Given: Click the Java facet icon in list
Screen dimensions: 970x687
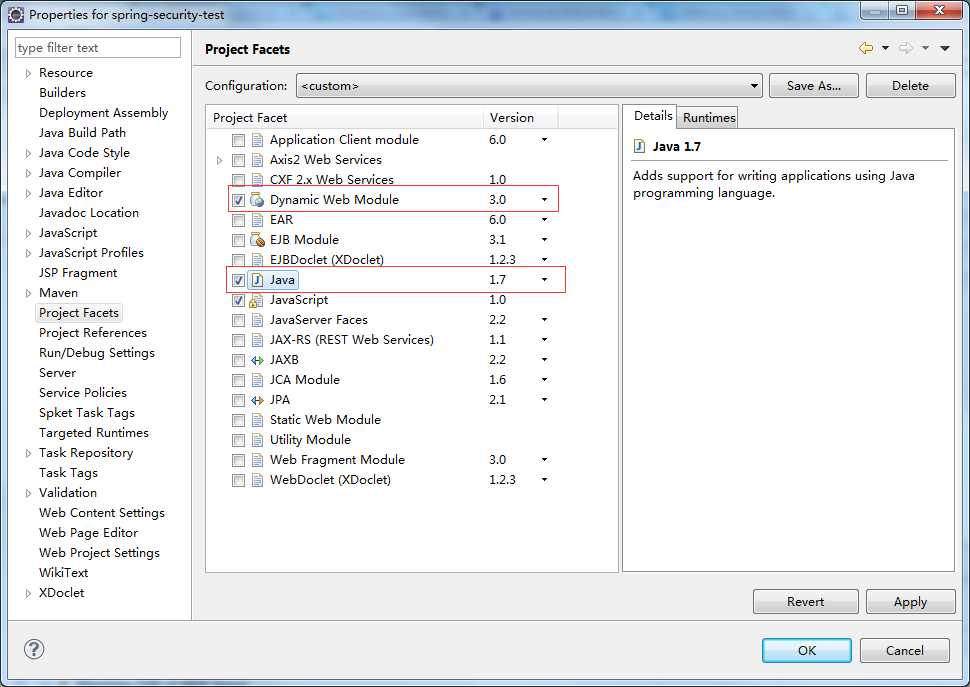Looking at the screenshot, I should coord(257,280).
